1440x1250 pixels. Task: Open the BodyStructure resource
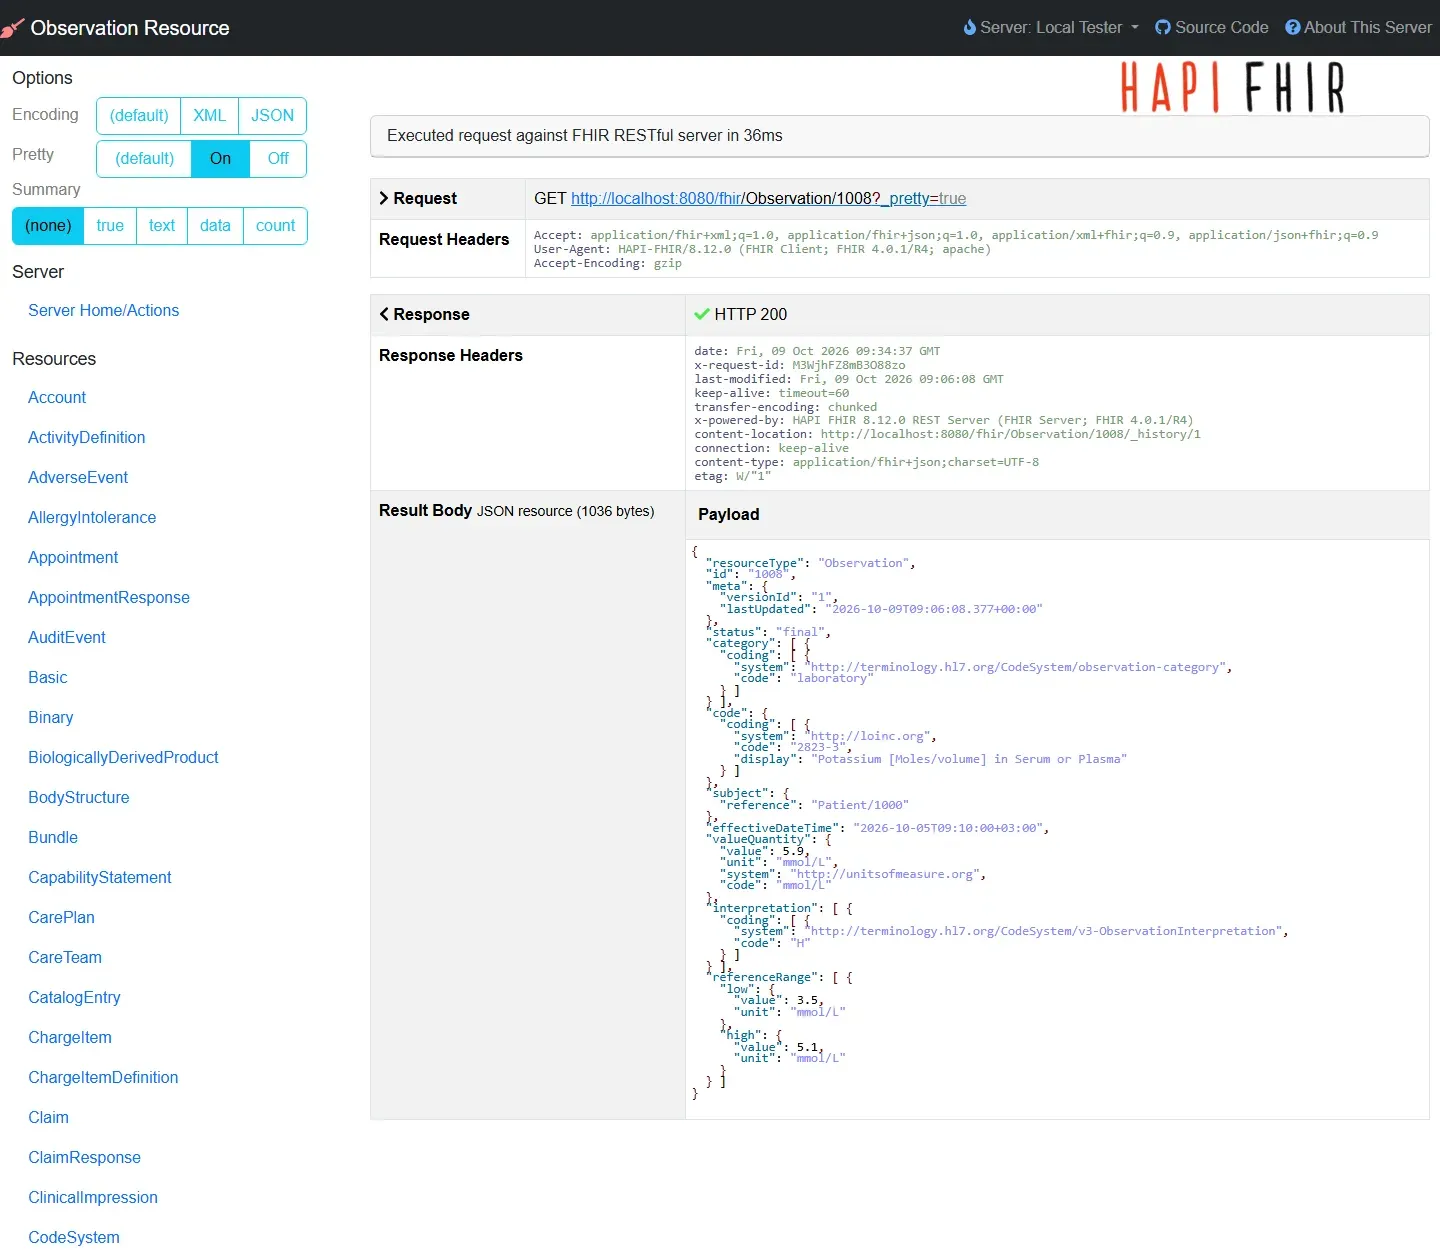point(79,798)
